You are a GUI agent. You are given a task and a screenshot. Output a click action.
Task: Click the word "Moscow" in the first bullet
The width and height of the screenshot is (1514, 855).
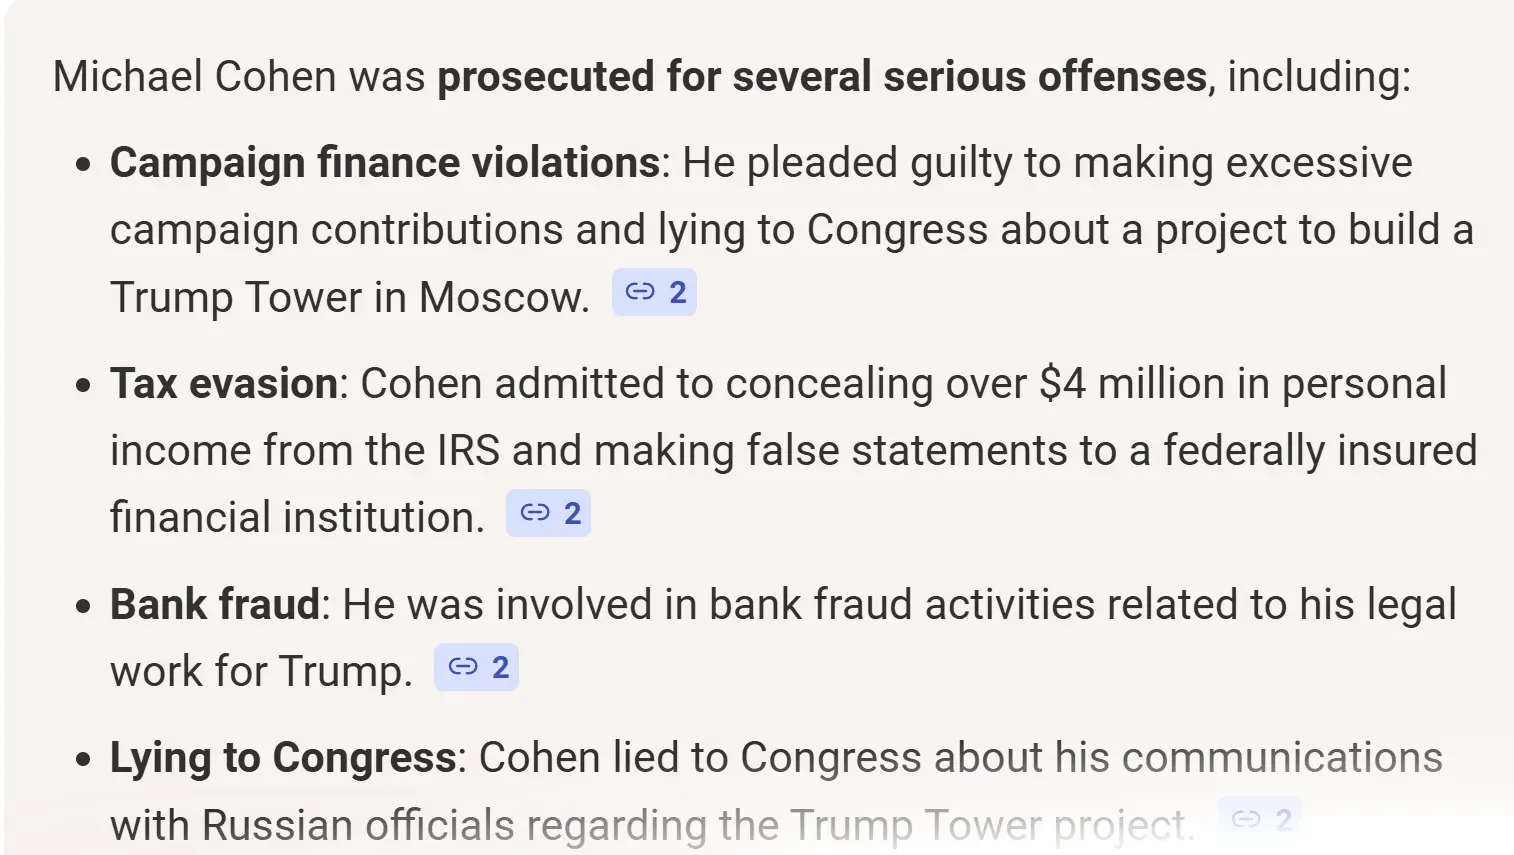(x=503, y=297)
